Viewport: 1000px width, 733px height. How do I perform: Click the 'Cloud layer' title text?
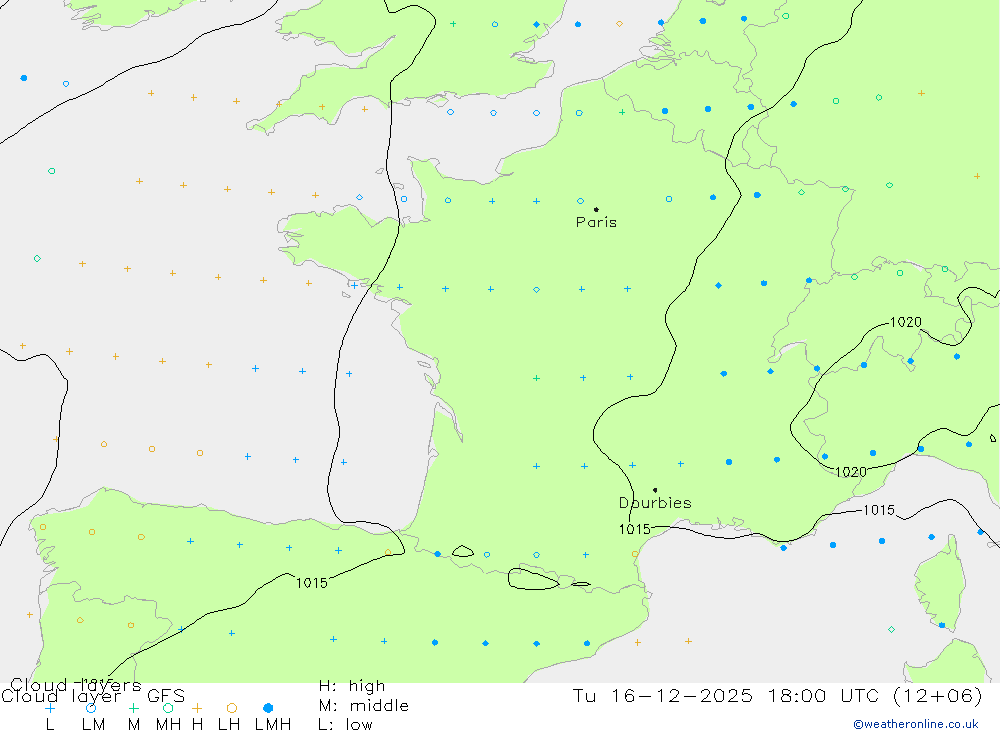click(x=61, y=696)
